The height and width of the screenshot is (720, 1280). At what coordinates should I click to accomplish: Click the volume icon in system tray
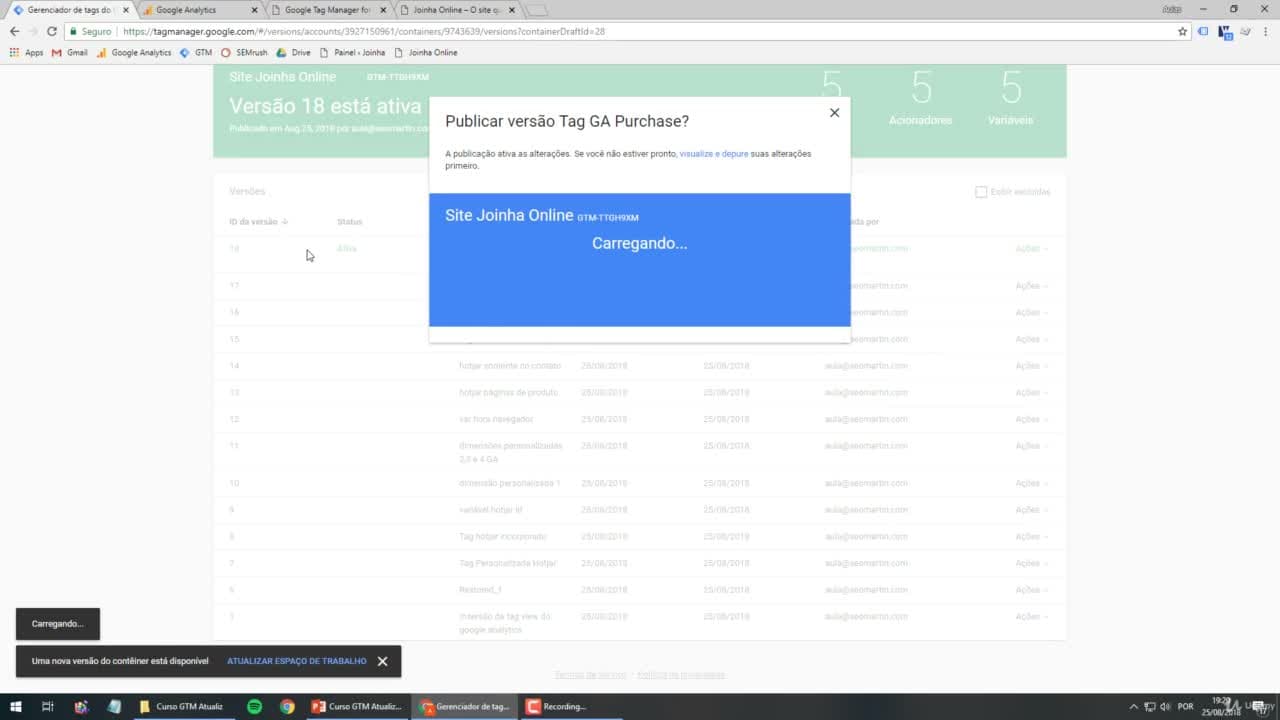1166,707
